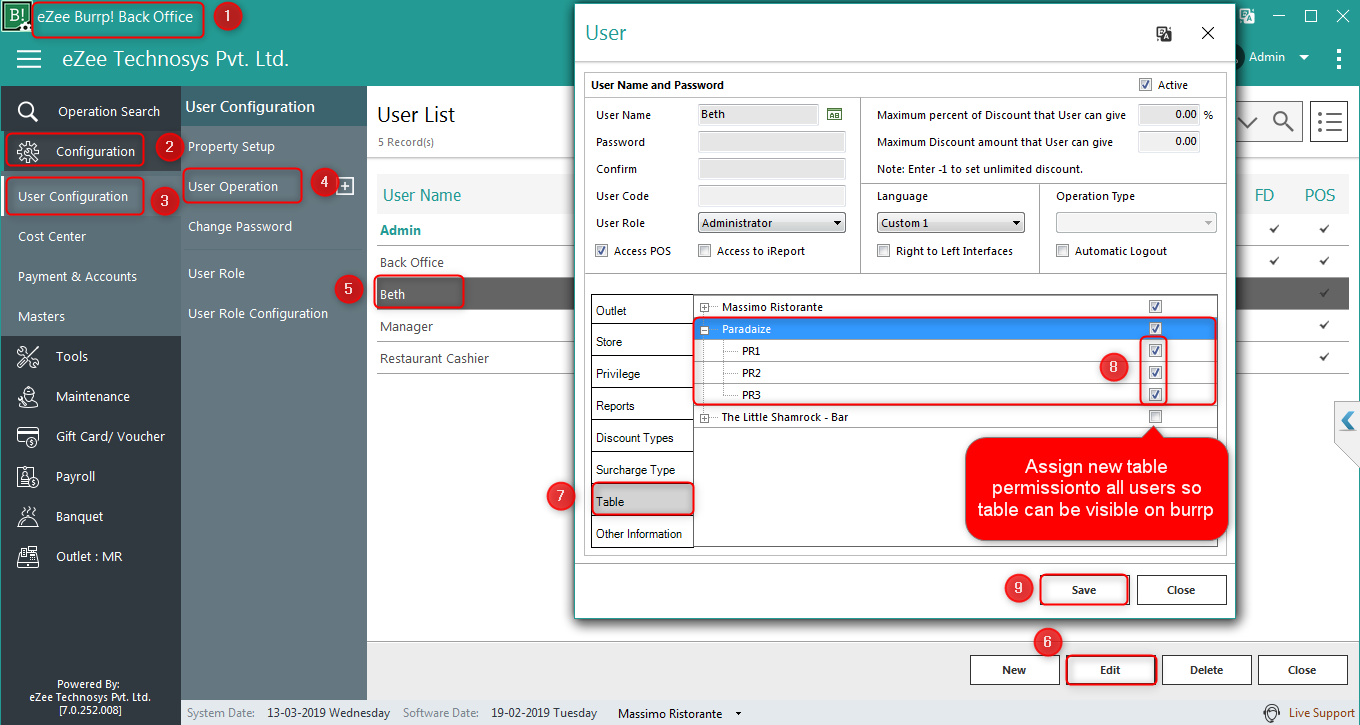Expand the chevron next to search in User List
The height and width of the screenshot is (725, 1360).
pos(1247,122)
